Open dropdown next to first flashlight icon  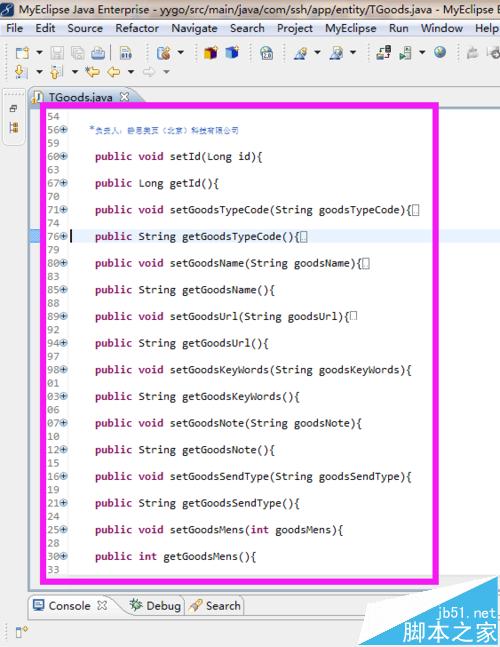click(x=317, y=52)
